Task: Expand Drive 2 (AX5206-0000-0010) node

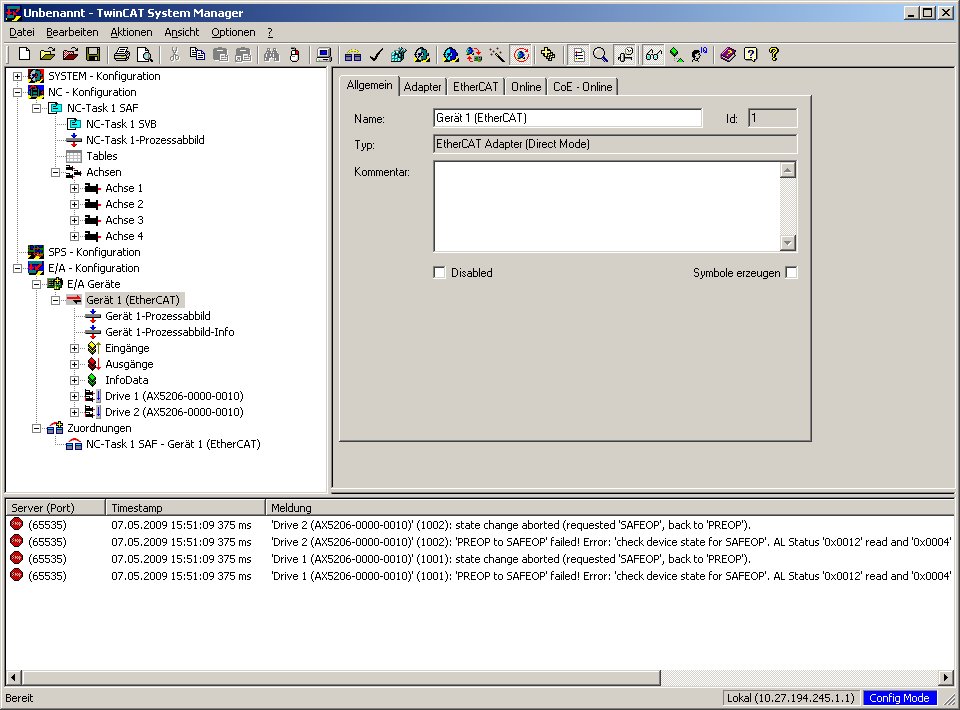Action: 75,412
